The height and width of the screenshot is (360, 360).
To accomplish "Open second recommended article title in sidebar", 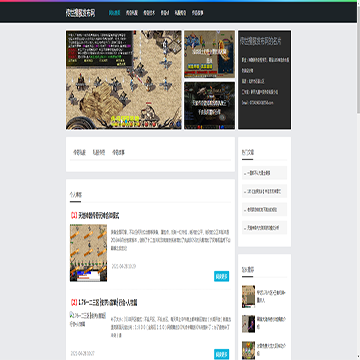I will [271, 324].
